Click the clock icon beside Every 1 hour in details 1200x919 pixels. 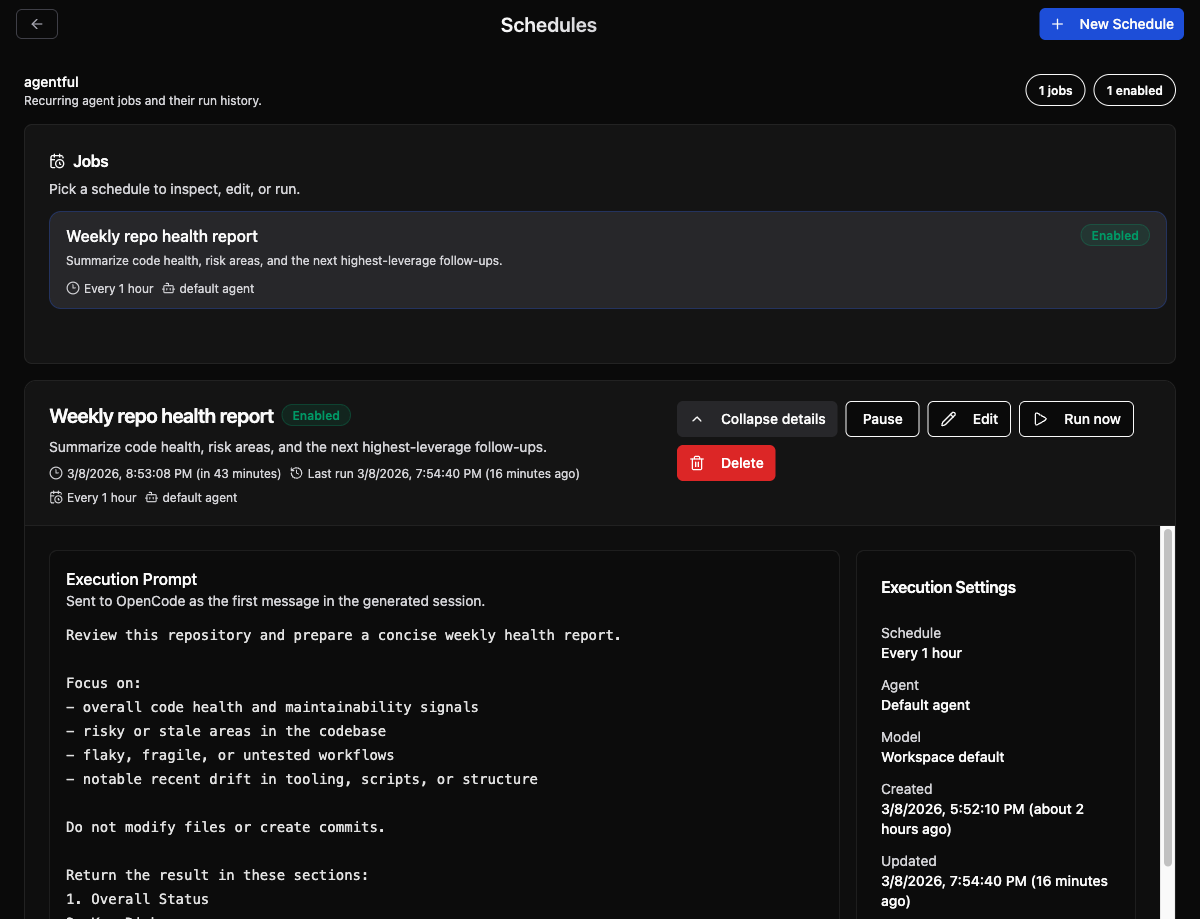tap(56, 497)
